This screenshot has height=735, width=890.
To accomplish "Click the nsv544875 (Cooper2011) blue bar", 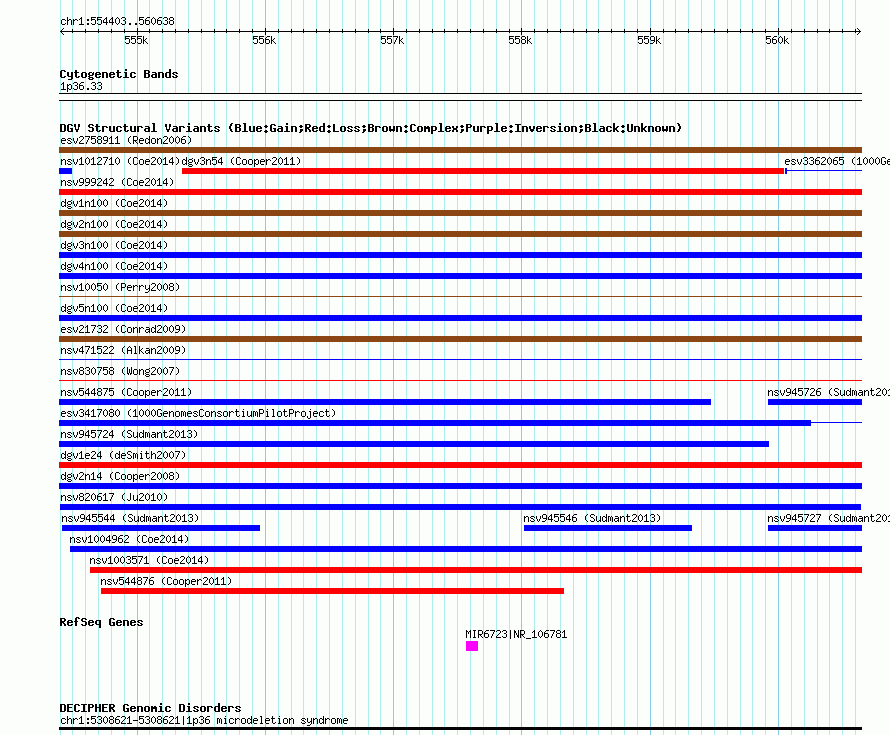I will click(385, 402).
